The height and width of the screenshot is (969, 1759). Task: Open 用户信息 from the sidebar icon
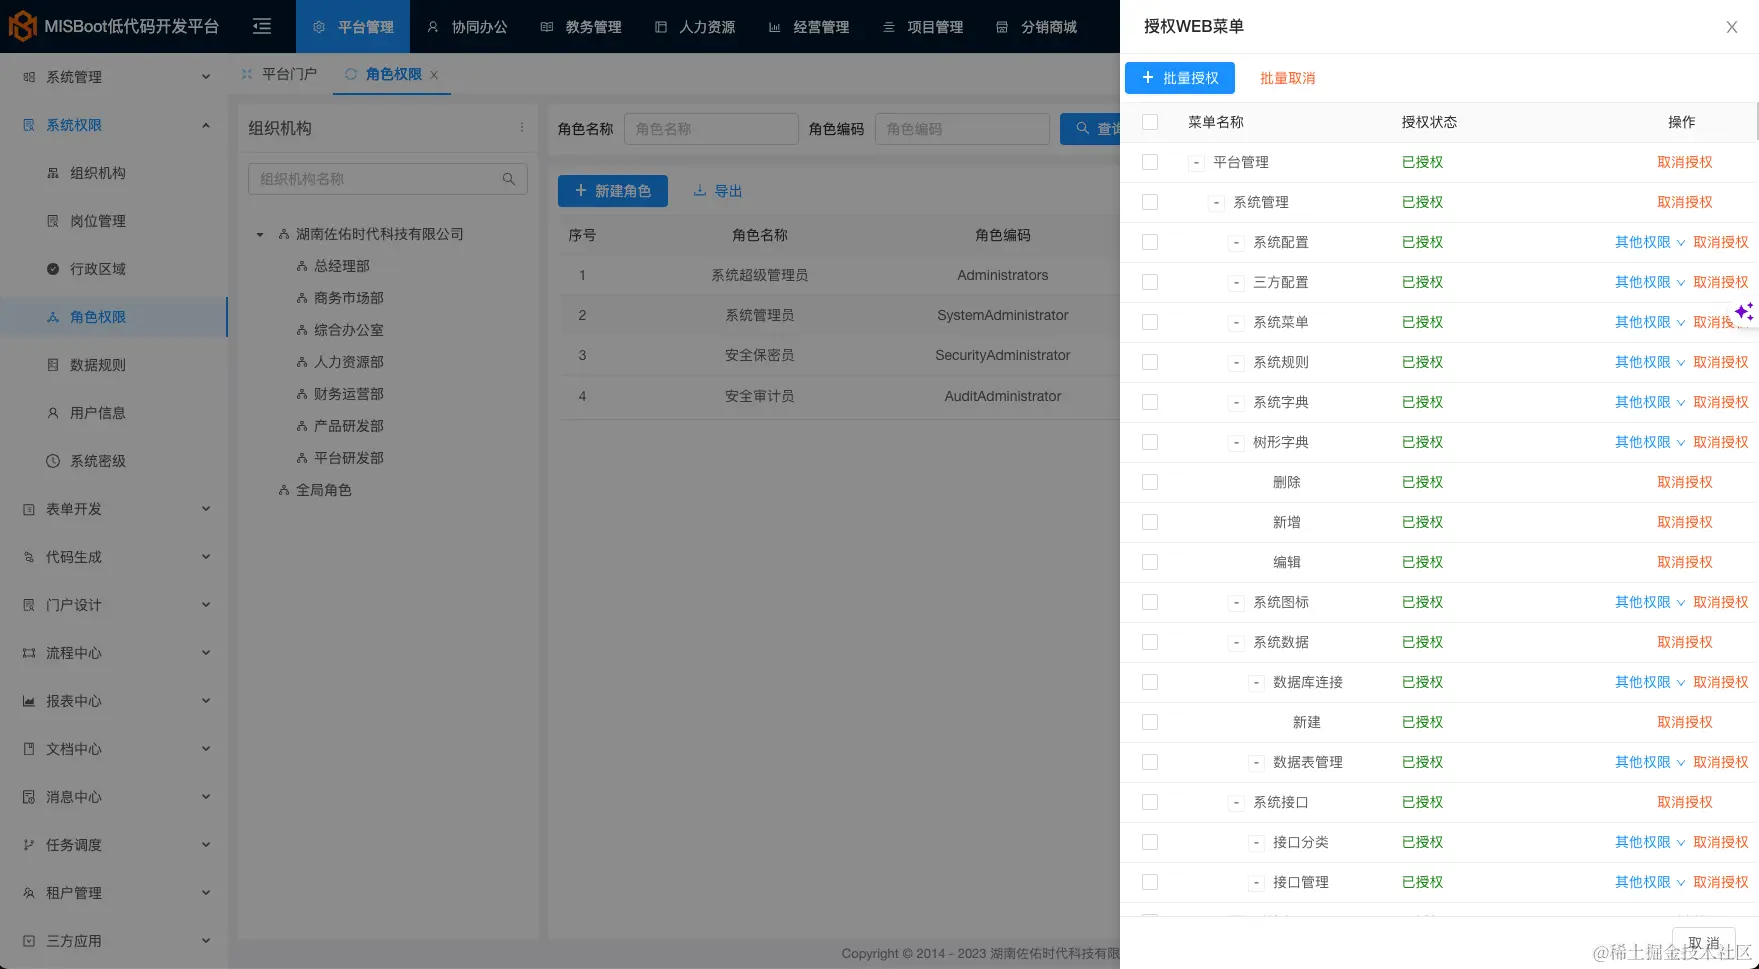[52, 412]
